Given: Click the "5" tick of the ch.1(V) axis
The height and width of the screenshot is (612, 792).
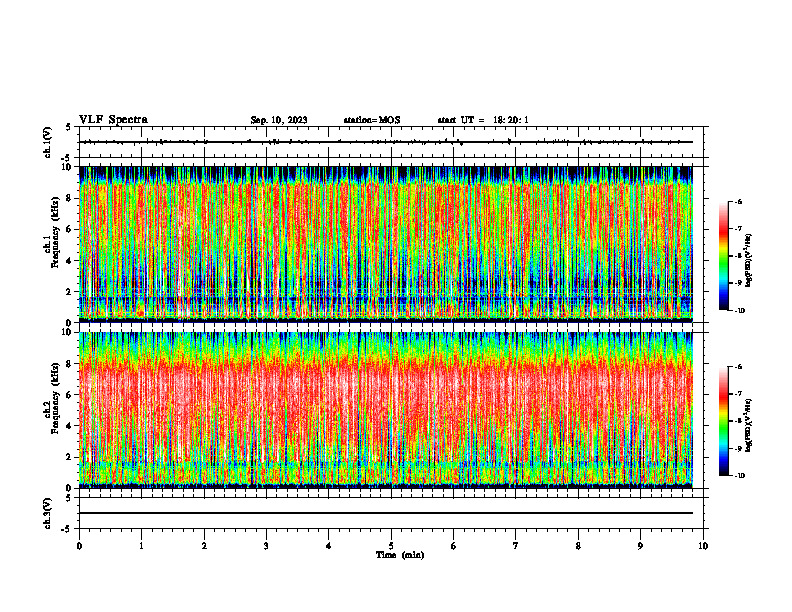Looking at the screenshot, I should pyautogui.click(x=68, y=127).
